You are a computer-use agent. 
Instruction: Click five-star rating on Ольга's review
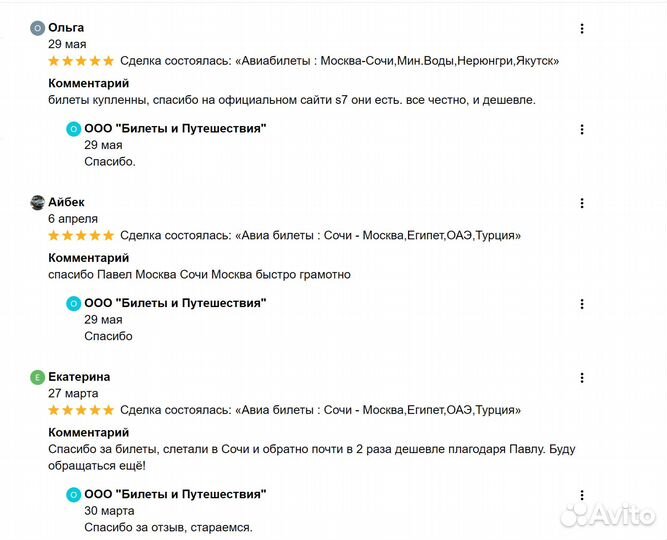click(x=81, y=61)
